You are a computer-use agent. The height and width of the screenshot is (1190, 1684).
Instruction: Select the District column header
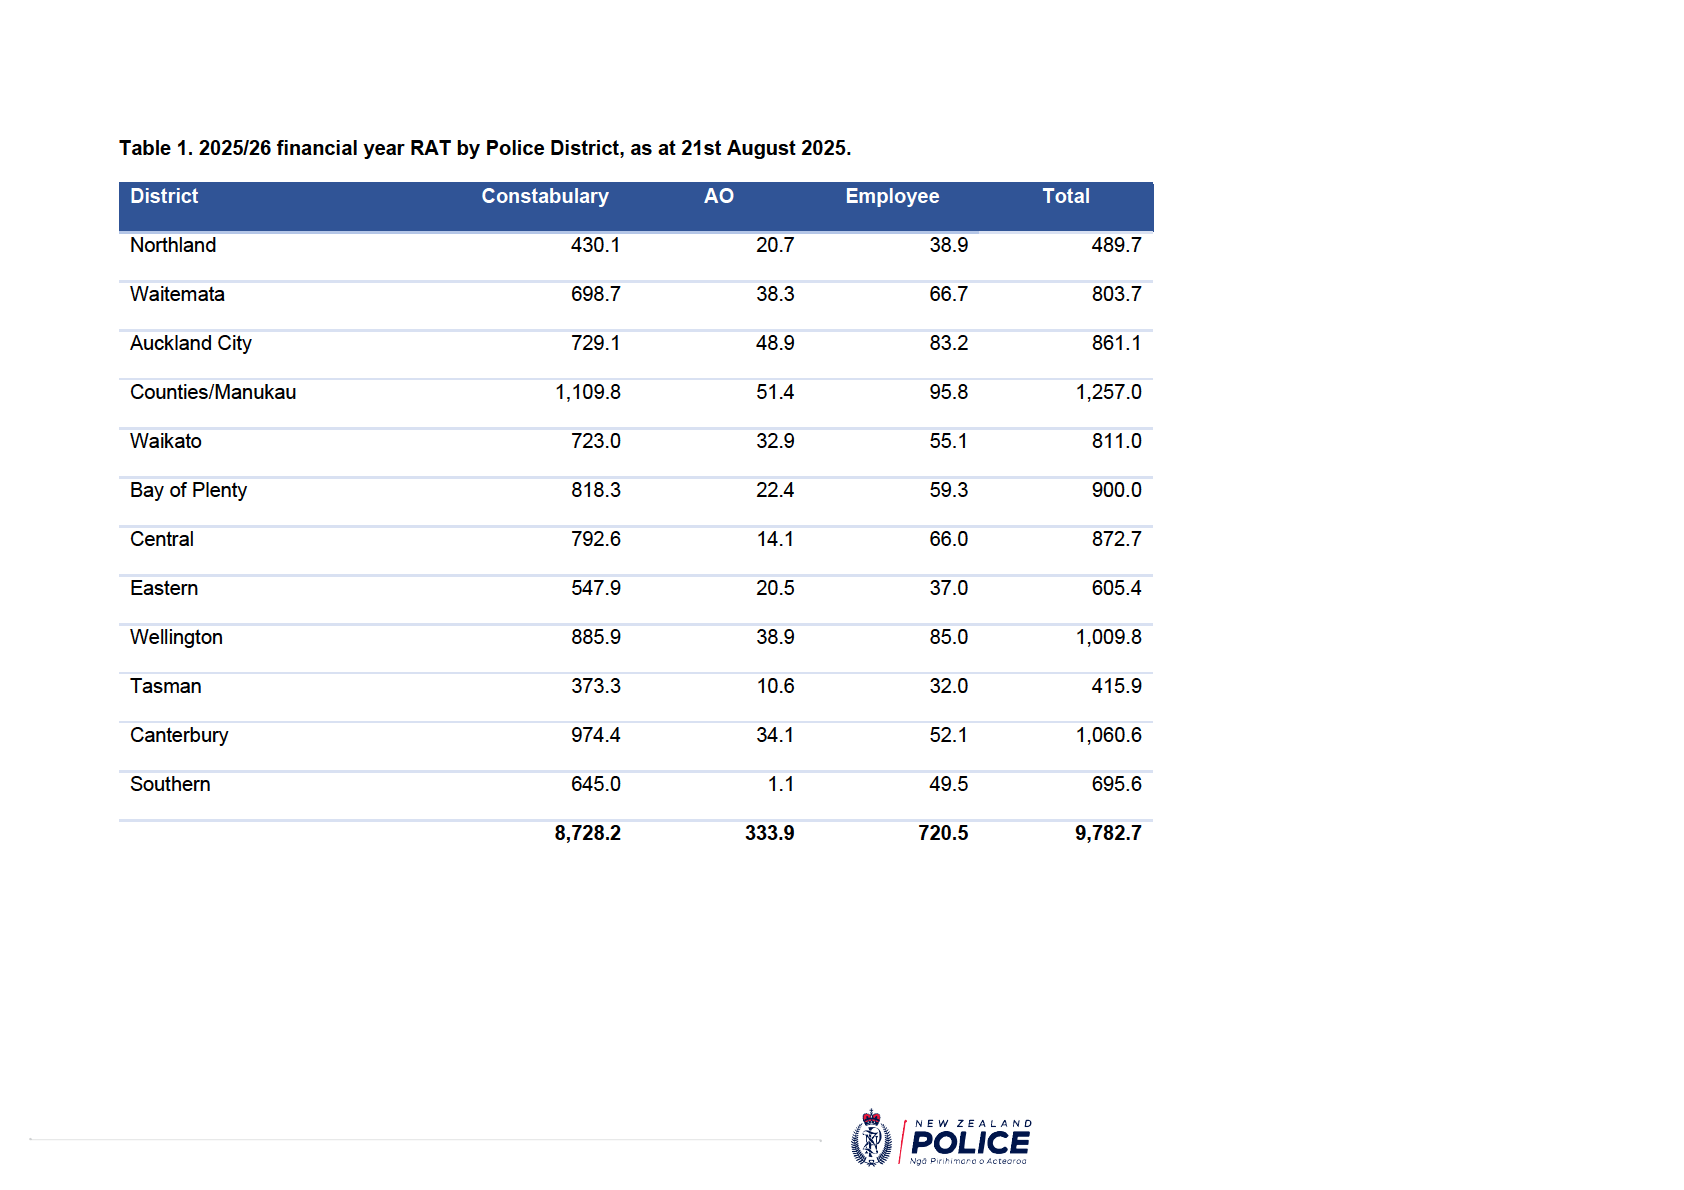tap(164, 196)
